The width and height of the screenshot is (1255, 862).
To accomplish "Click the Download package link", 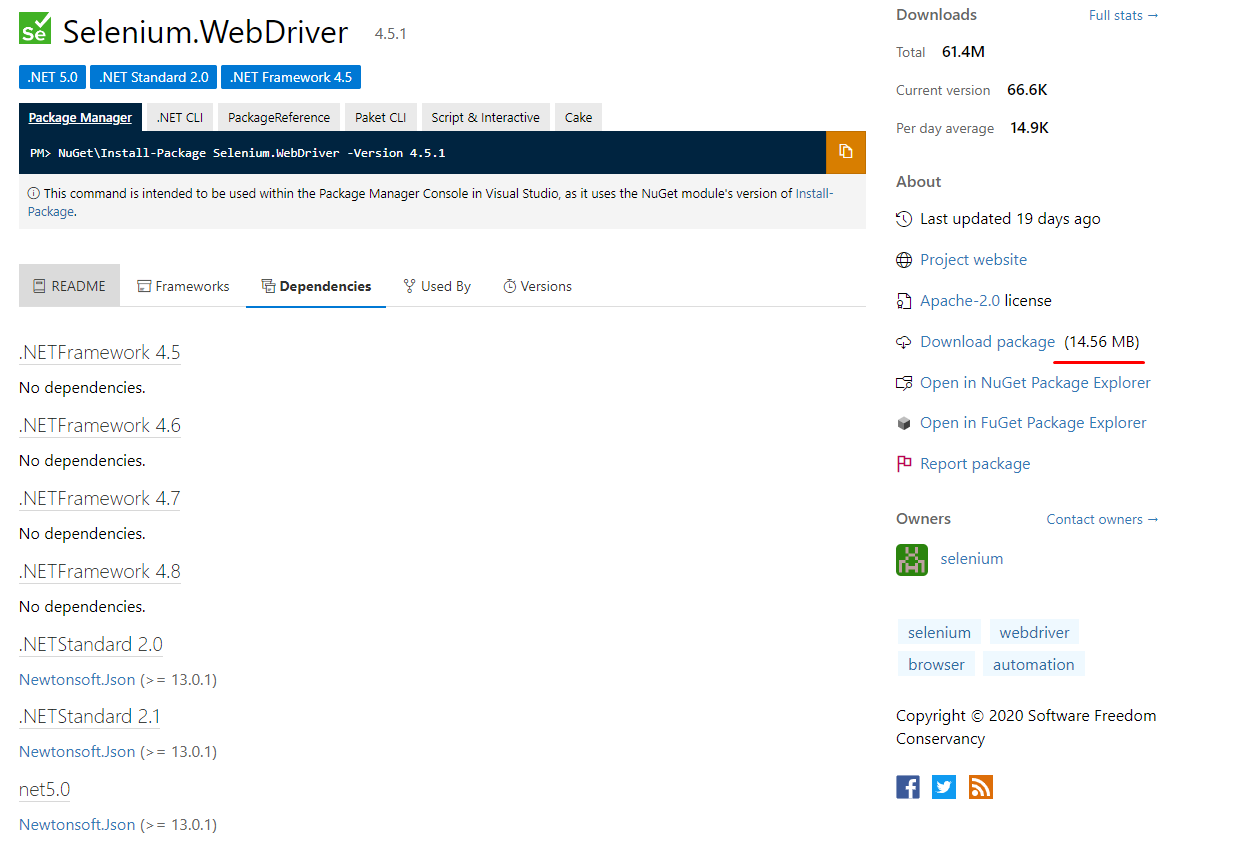I will (987, 342).
